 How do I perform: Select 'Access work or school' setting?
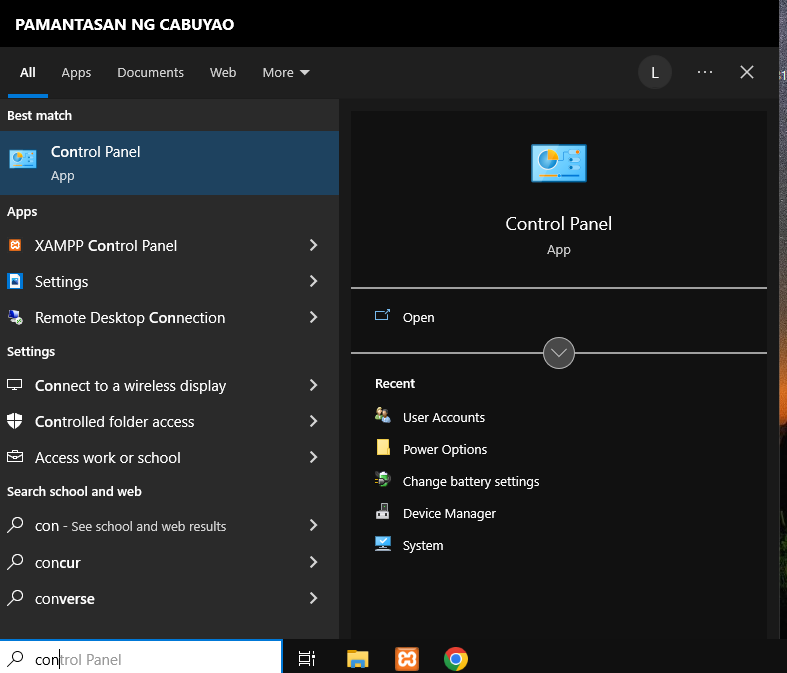[x=169, y=458]
